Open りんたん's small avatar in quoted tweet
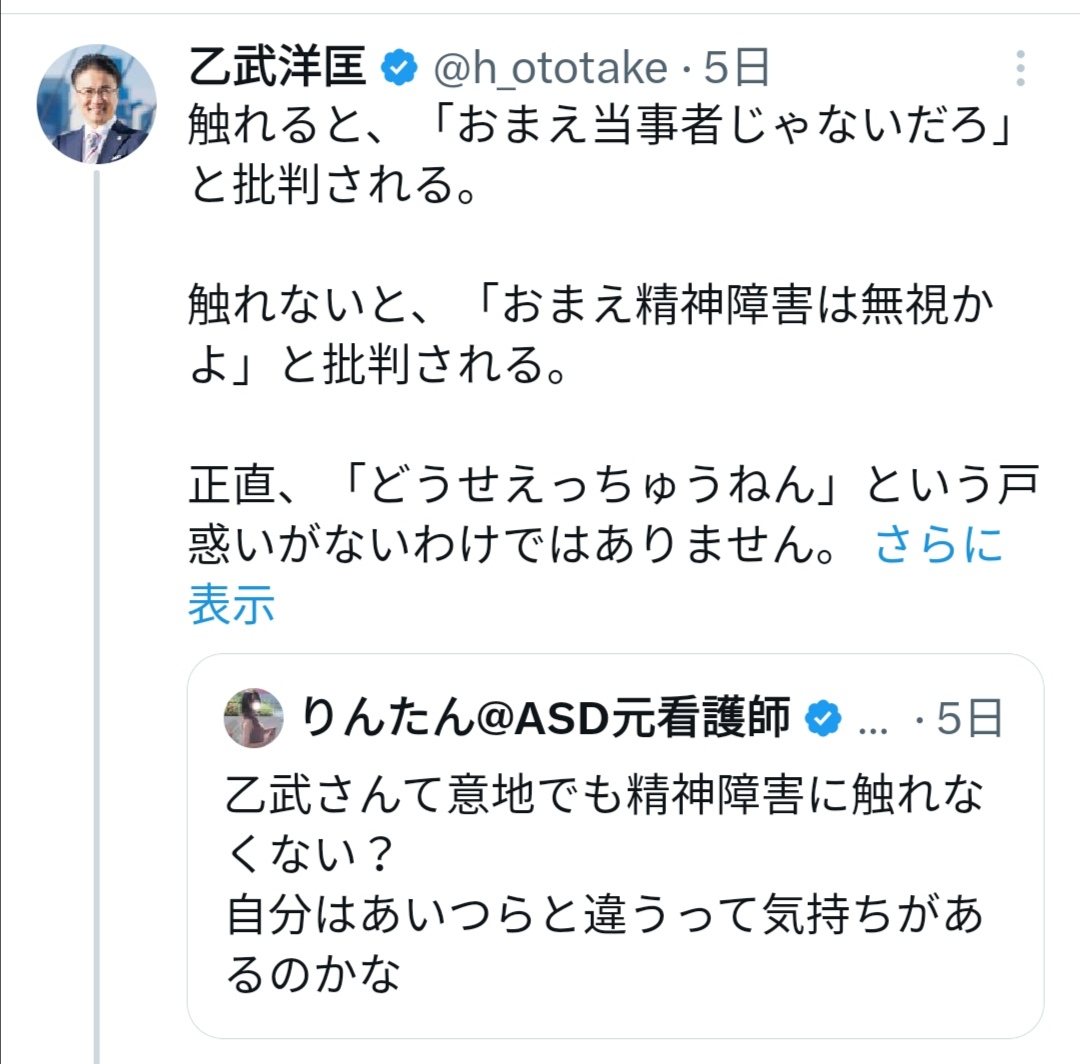This screenshot has height=1064, width=1080. (254, 717)
